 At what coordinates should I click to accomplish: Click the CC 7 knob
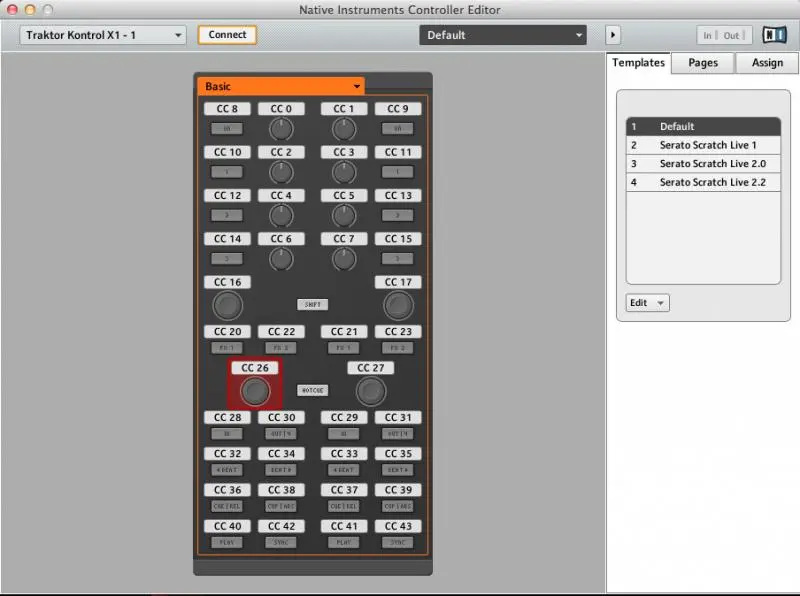344,259
